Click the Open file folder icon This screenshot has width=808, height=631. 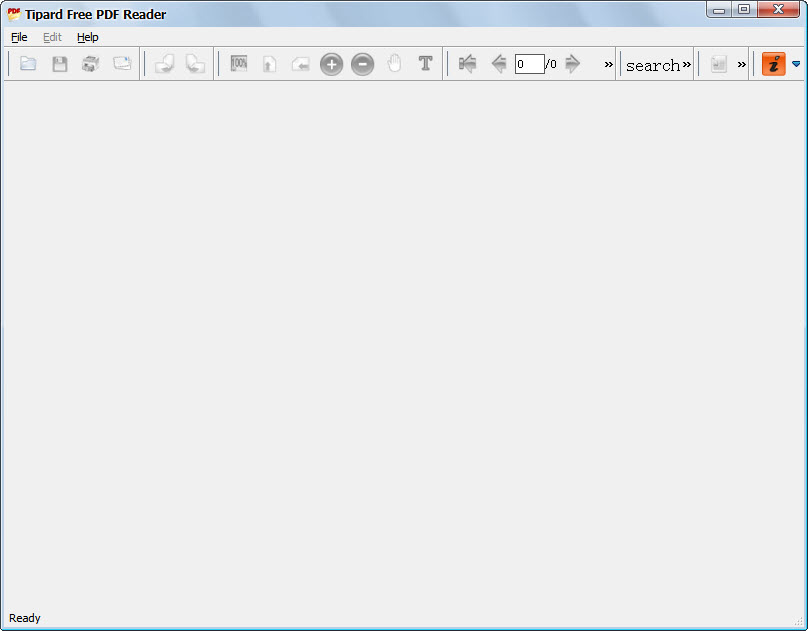tap(28, 64)
